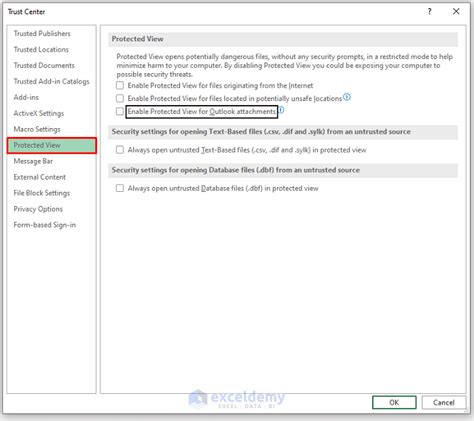This screenshot has width=474, height=421.
Task: Click the info icon next to unsafe locations option
Action: click(x=347, y=97)
